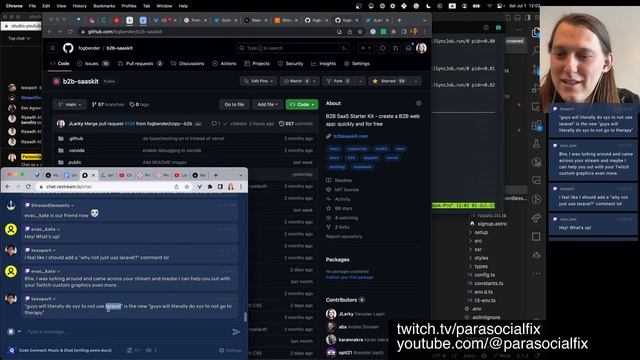Open Chrome History menu in menu bar
Viewport: 640px width, 360px height.
click(x=80, y=6)
